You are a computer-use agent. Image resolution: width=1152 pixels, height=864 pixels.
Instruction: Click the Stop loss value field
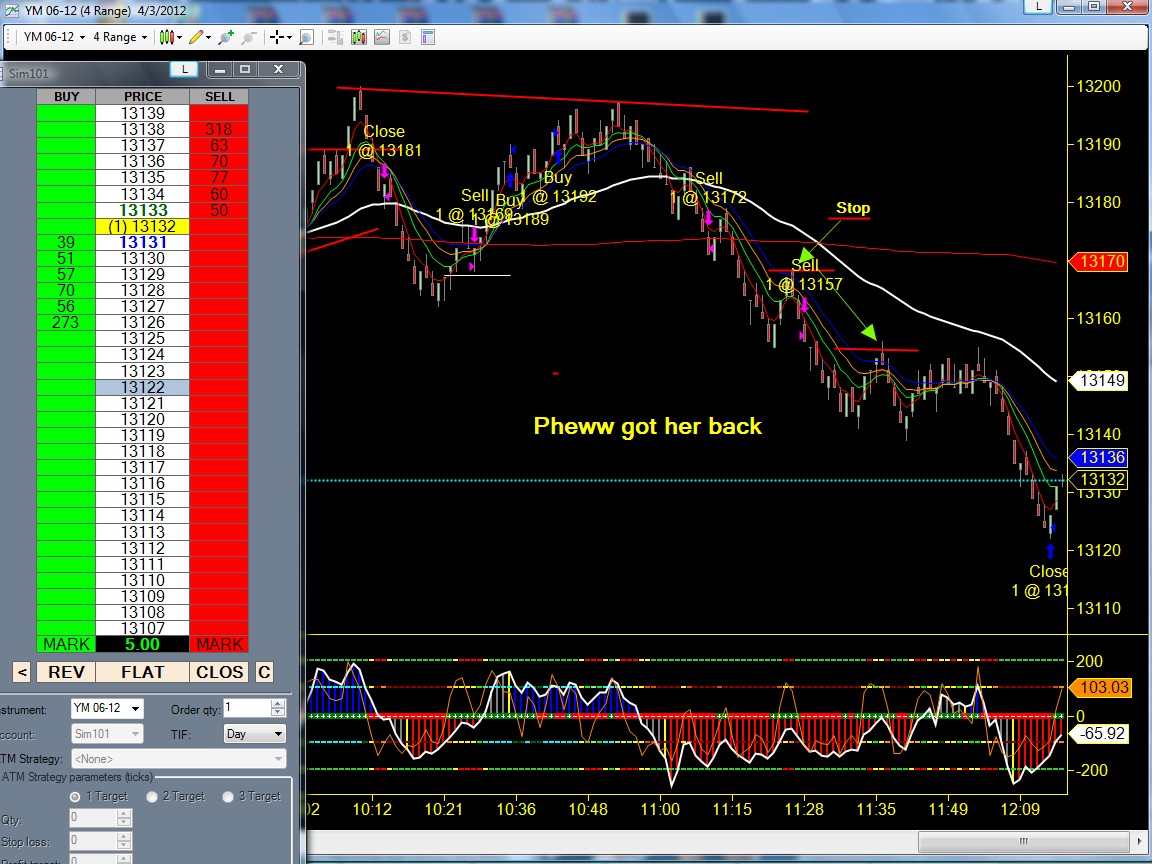pyautogui.click(x=93, y=840)
